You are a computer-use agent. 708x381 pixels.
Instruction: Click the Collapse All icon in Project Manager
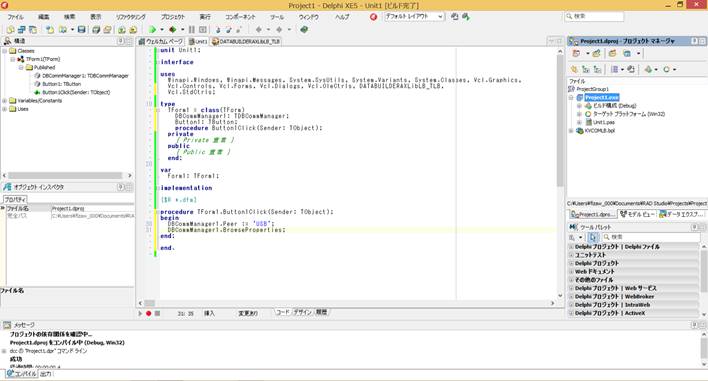597,70
